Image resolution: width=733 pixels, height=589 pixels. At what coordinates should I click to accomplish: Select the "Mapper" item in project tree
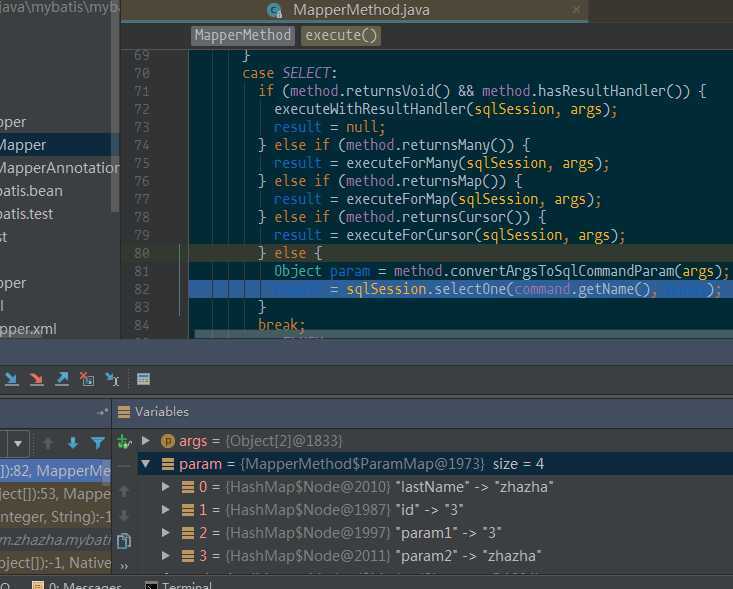pyautogui.click(x=56, y=145)
